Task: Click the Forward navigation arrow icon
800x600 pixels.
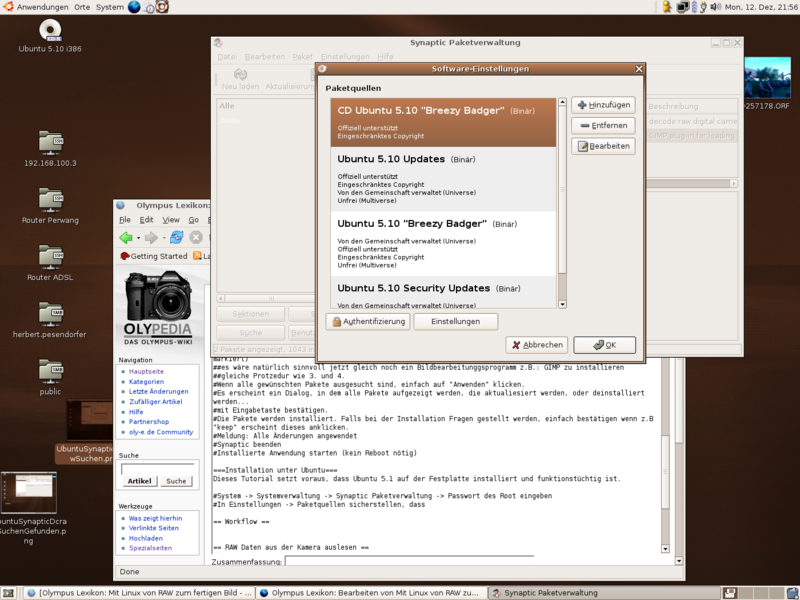Action: pyautogui.click(x=151, y=237)
